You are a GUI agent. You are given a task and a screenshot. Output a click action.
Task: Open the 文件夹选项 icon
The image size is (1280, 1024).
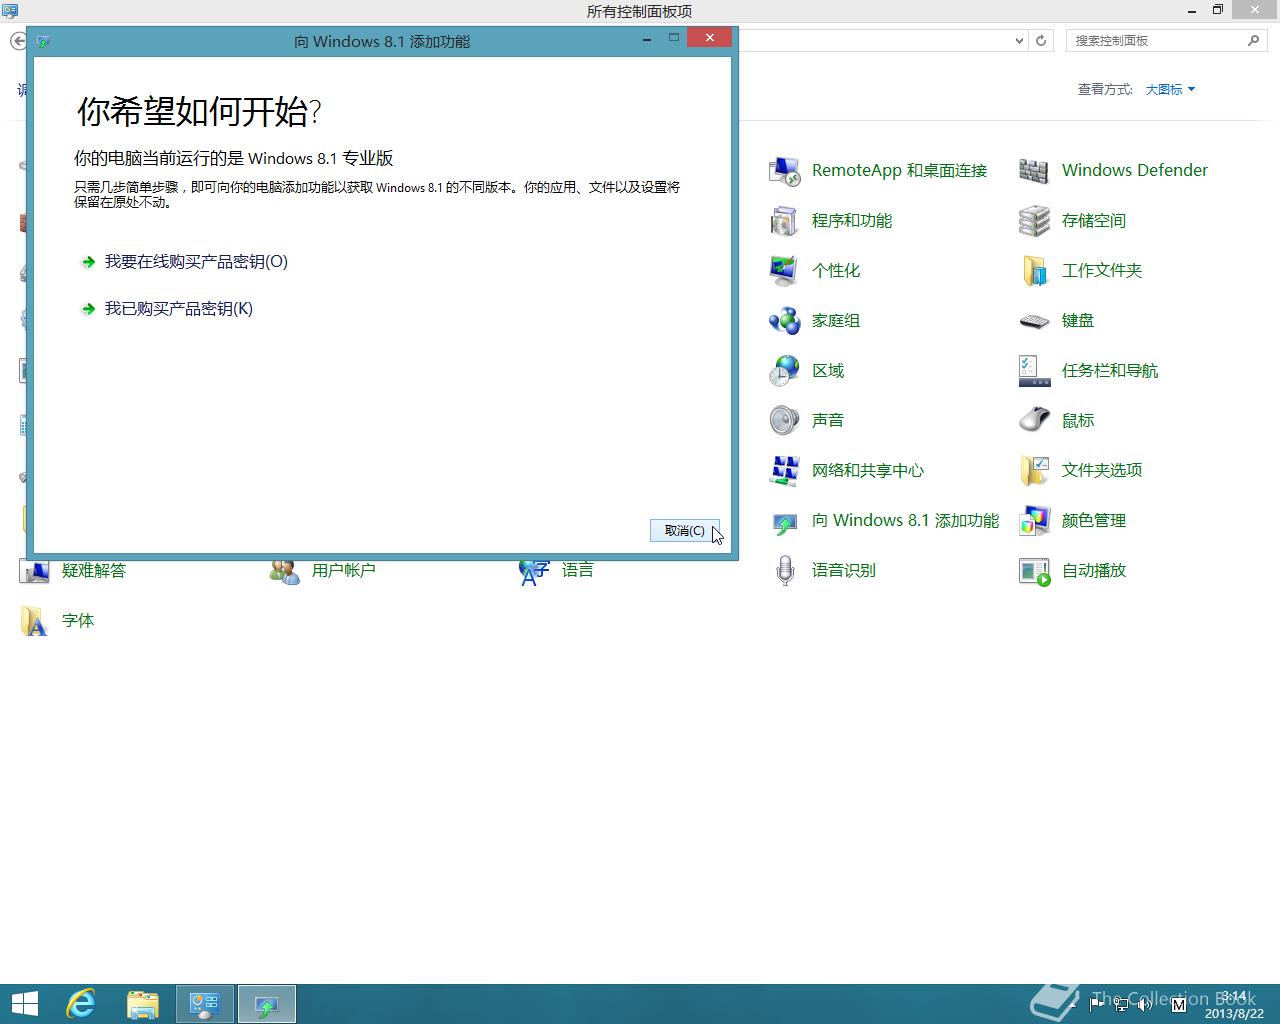point(1034,471)
